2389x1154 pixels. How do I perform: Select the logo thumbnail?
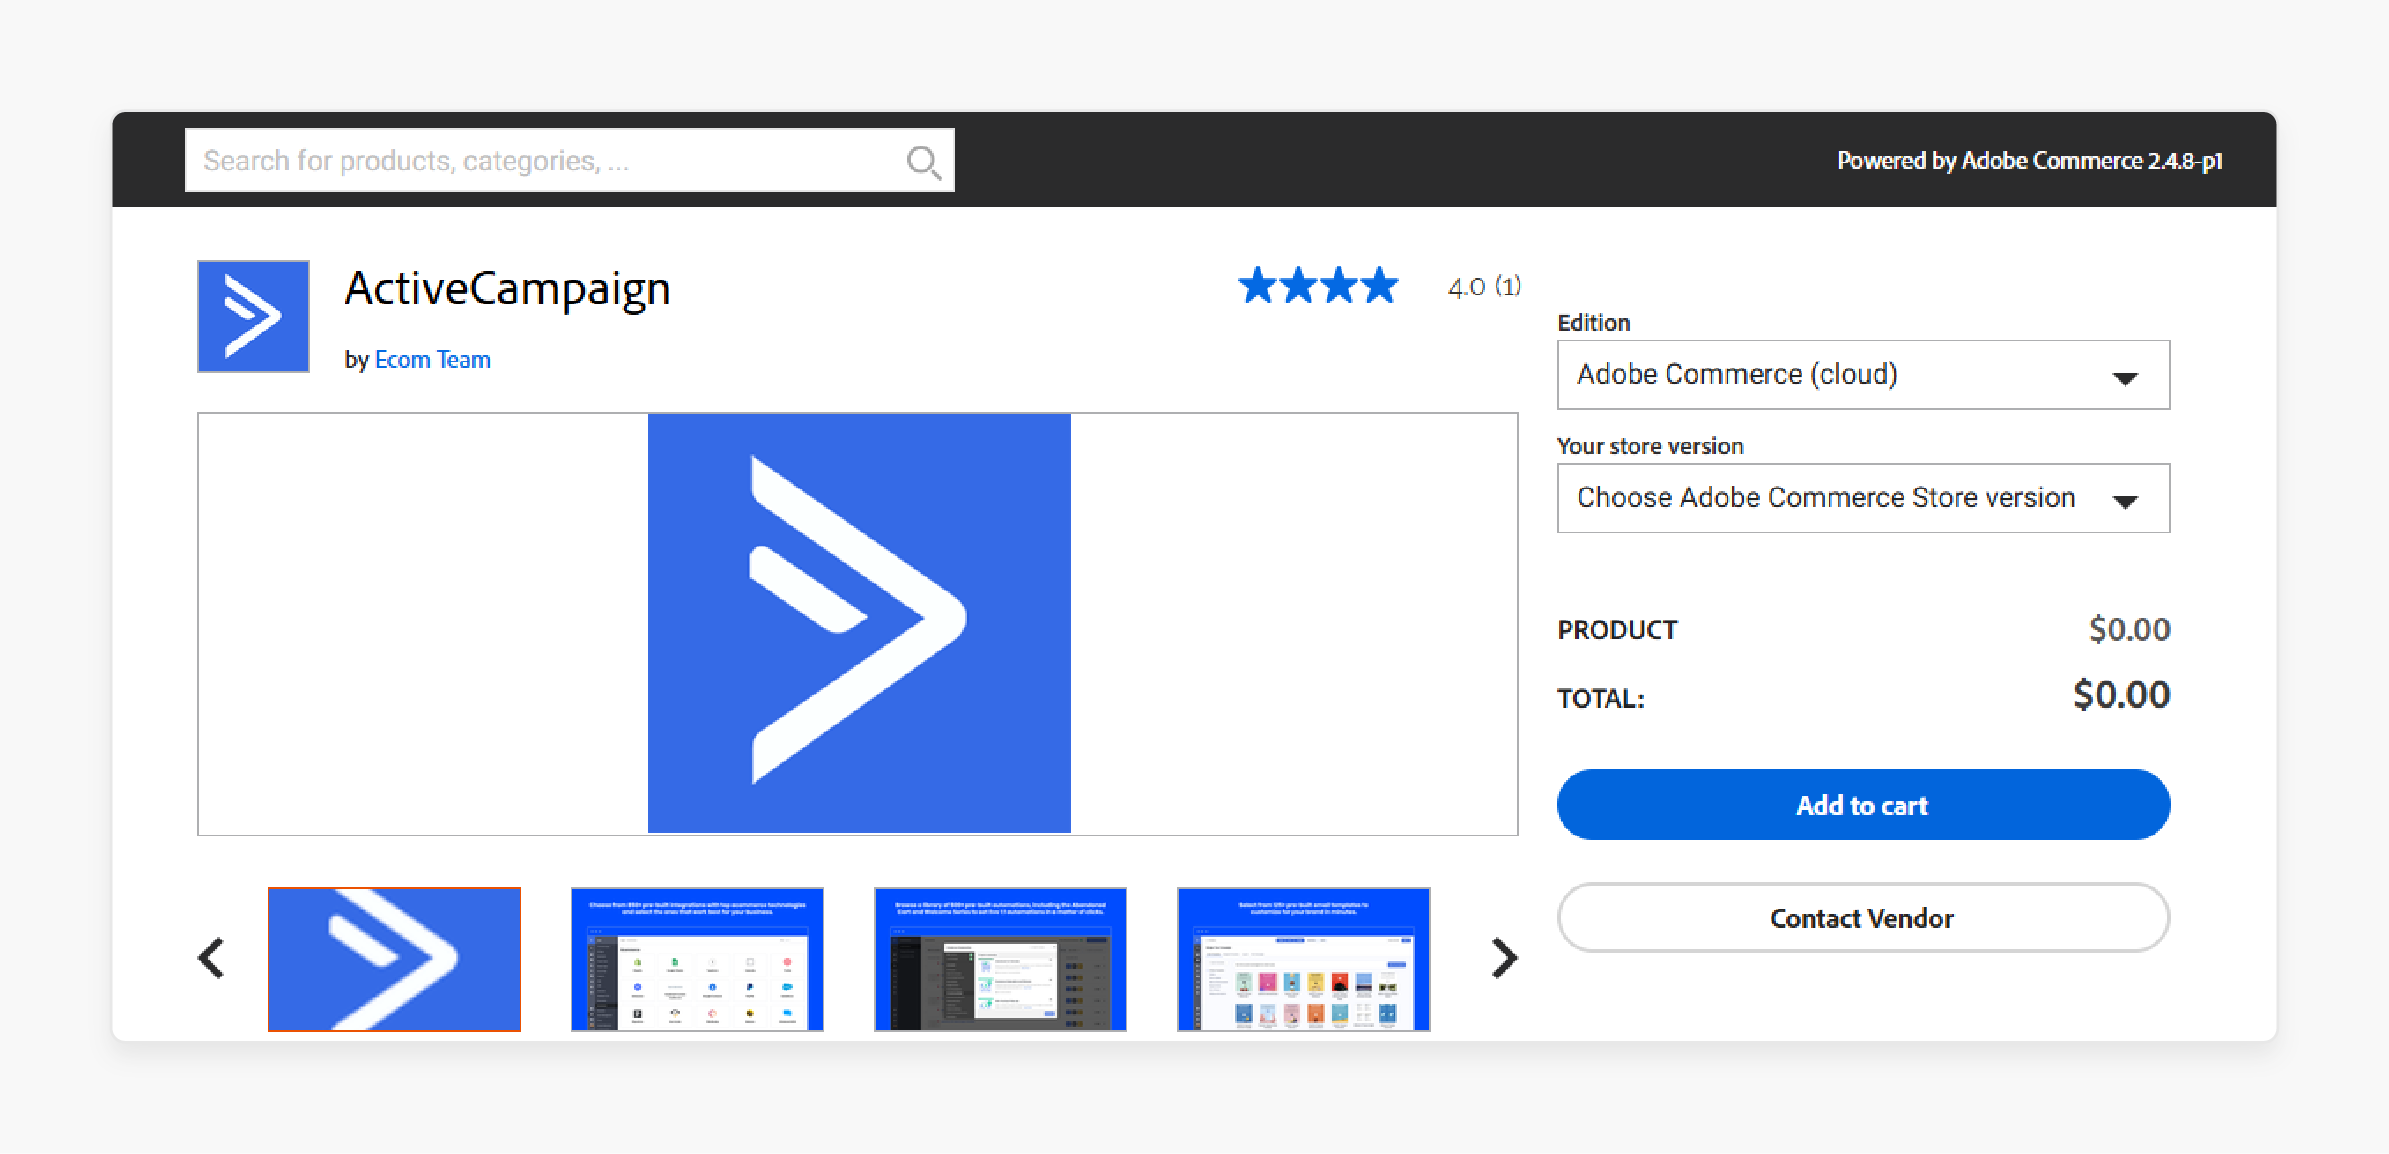pos(394,959)
